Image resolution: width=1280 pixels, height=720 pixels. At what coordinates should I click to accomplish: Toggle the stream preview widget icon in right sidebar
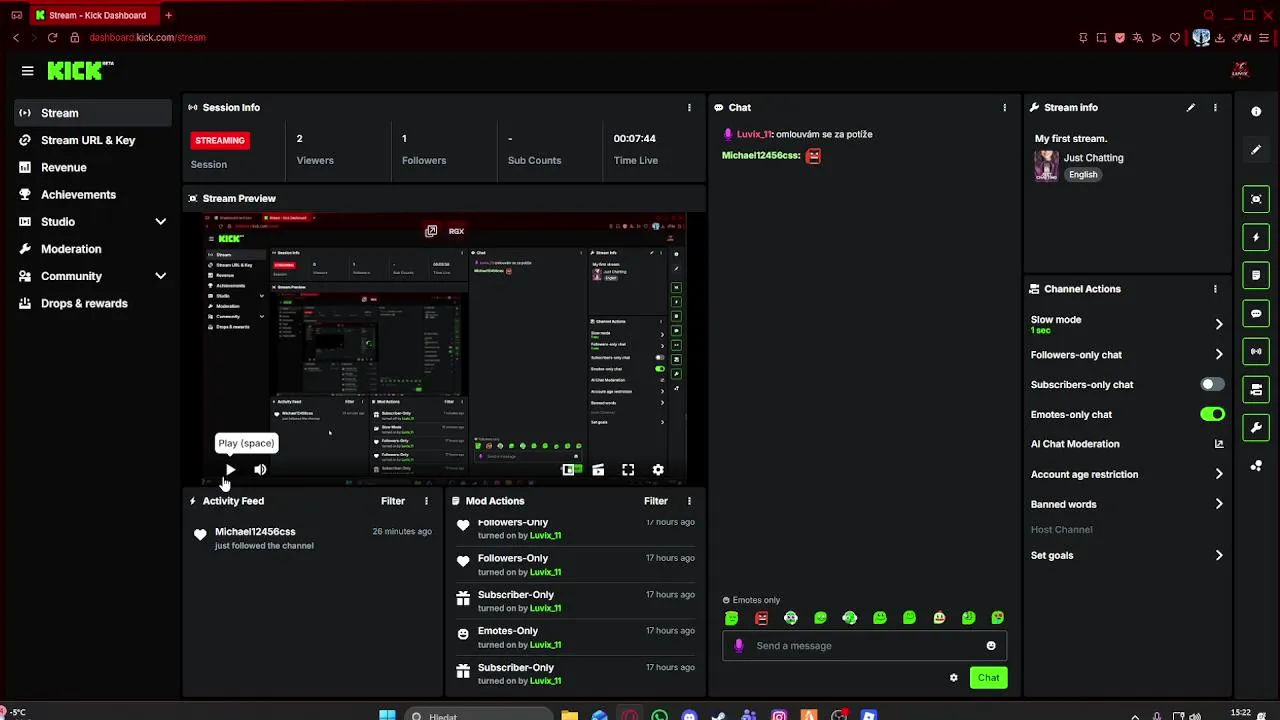pos(1256,199)
